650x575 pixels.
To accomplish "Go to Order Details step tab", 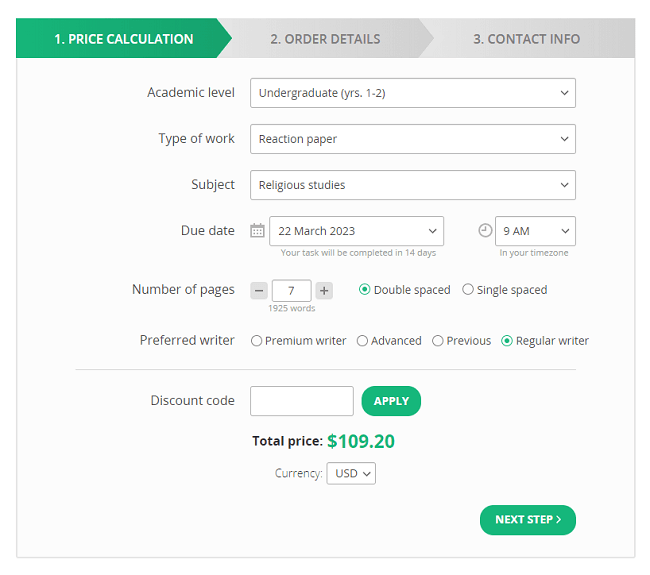I will tap(325, 39).
